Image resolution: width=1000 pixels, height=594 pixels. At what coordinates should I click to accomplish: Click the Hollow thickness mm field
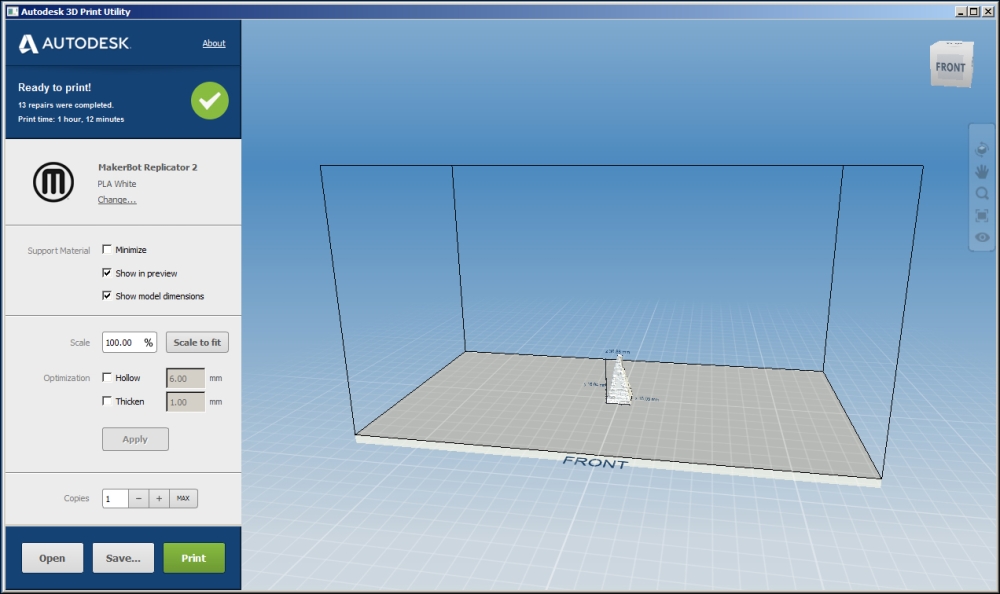(x=186, y=378)
